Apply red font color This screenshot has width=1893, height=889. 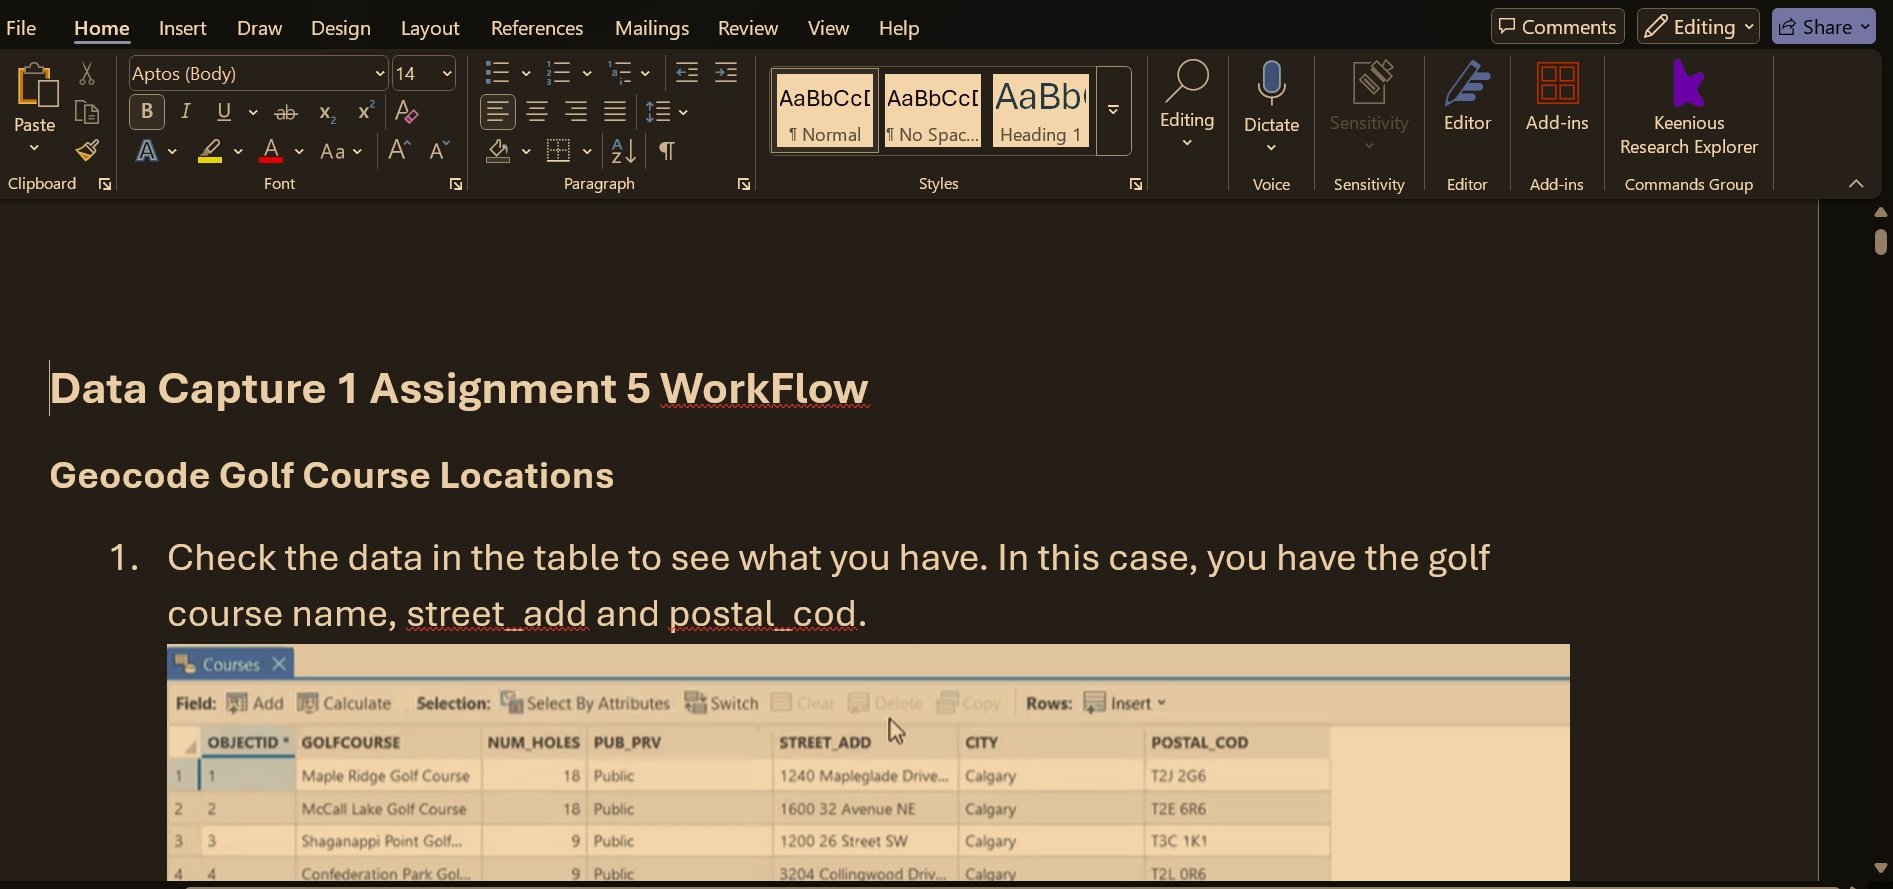tap(271, 151)
